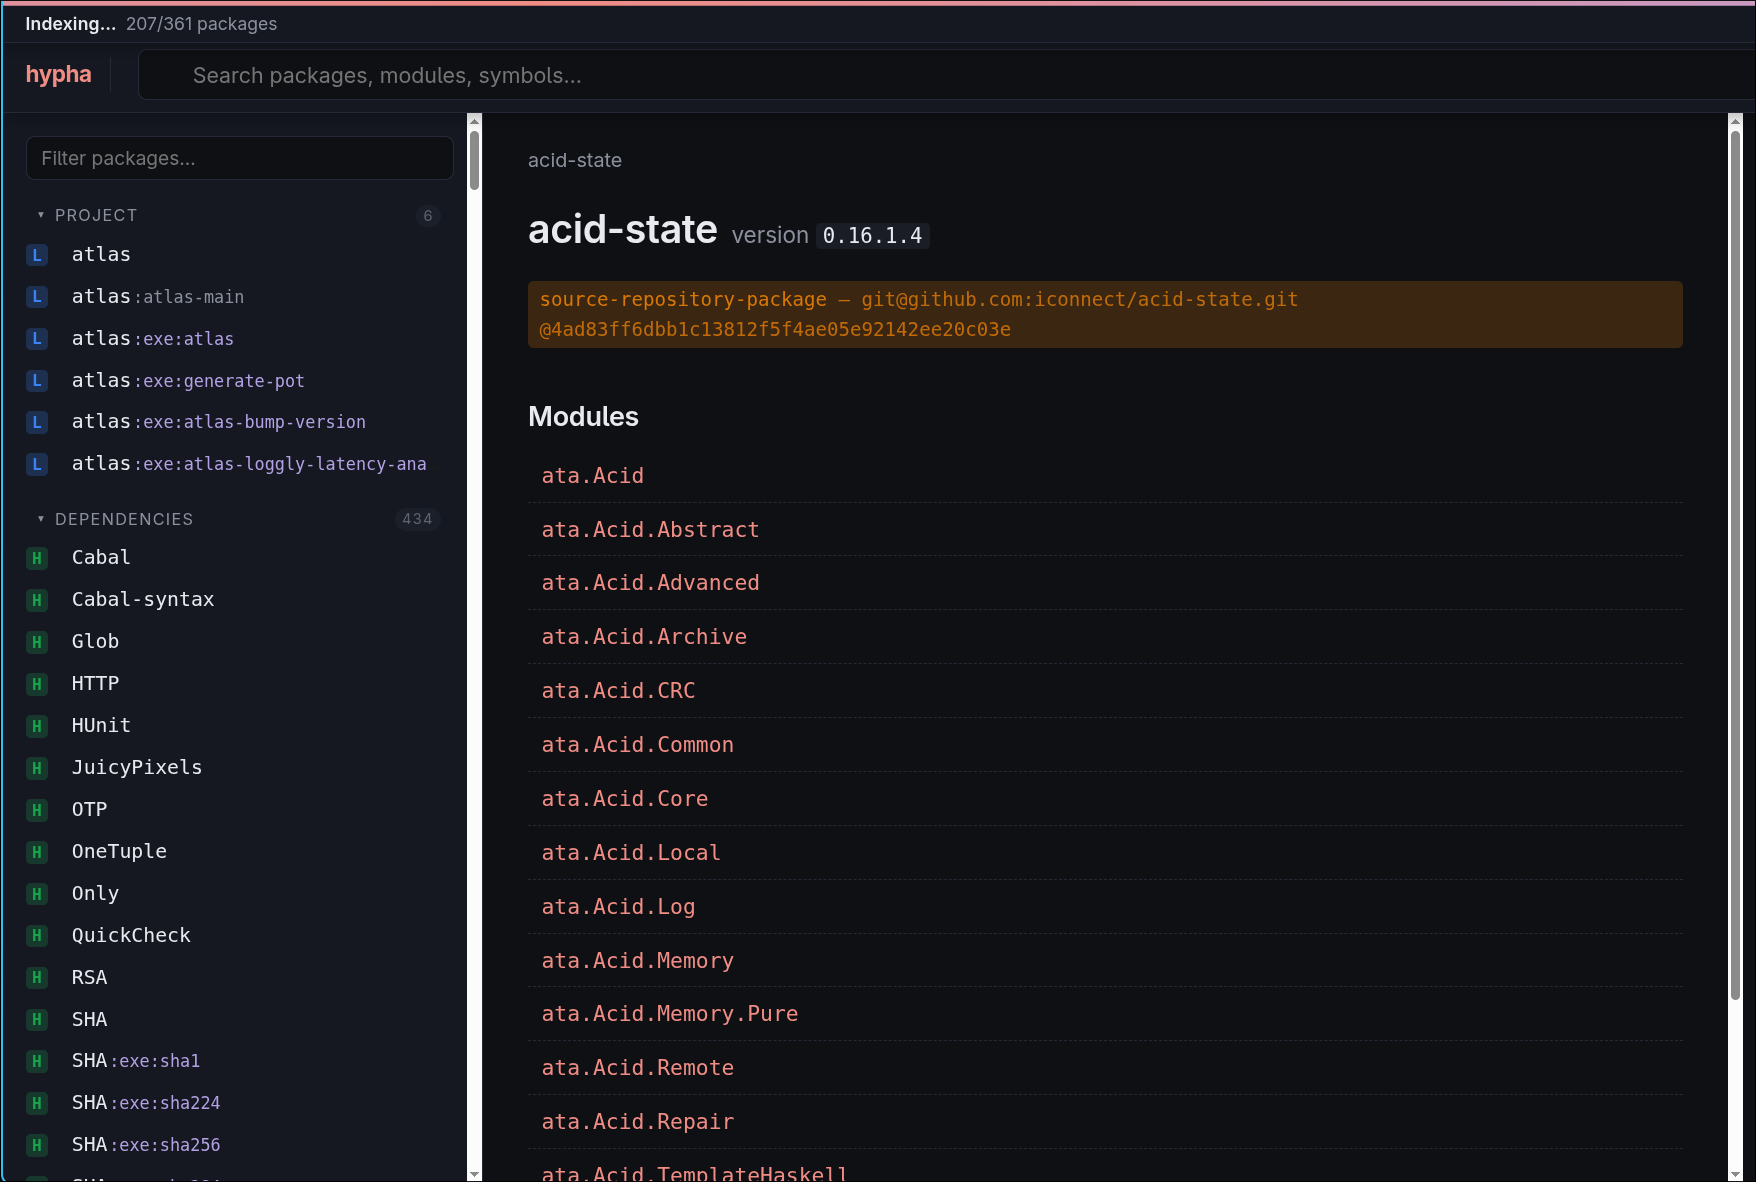Click the hypha logo
Image resolution: width=1756 pixels, height=1182 pixels.
58,75
